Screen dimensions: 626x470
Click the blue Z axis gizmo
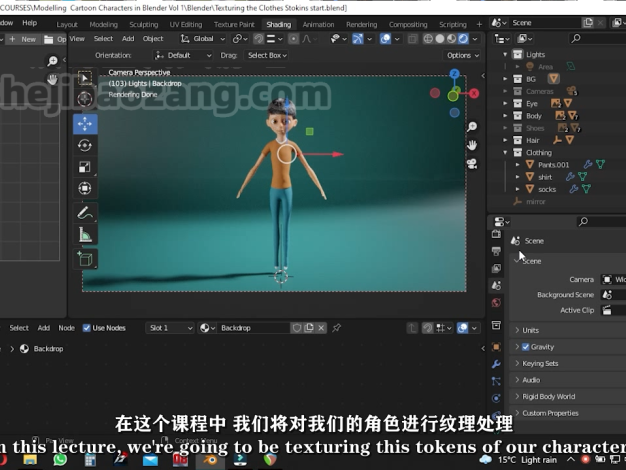pos(454,74)
